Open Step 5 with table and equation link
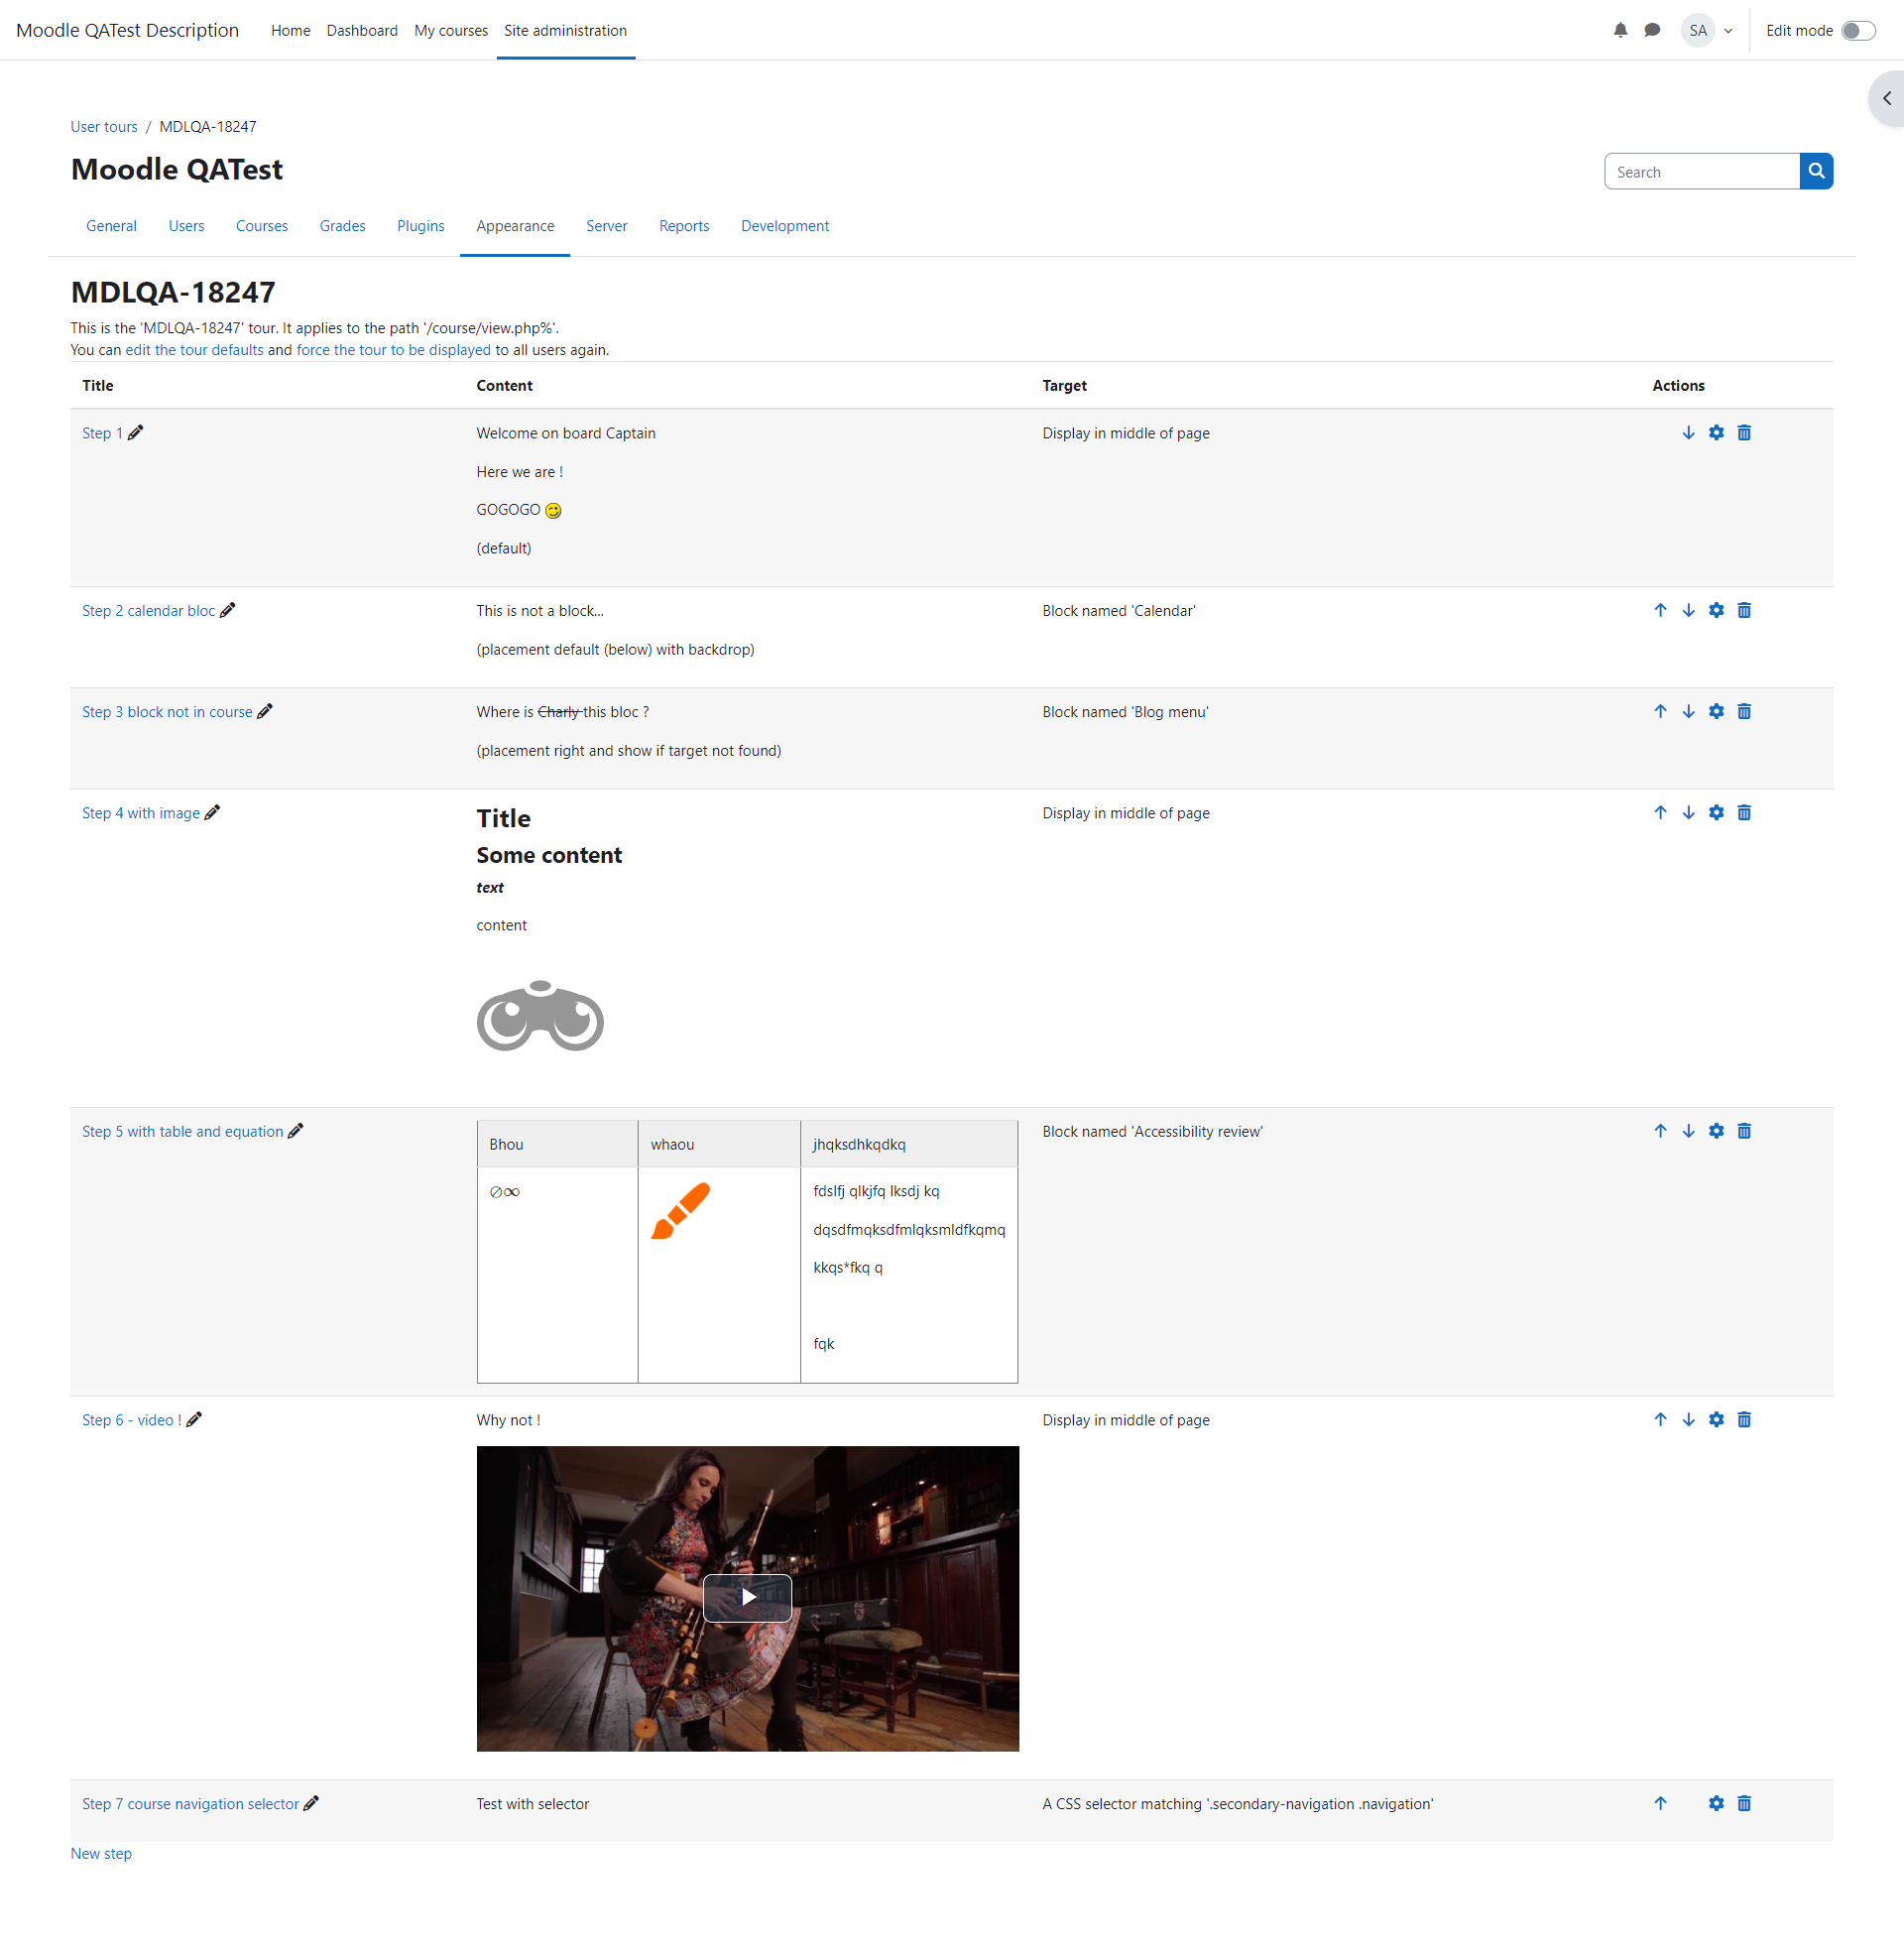 [x=183, y=1131]
